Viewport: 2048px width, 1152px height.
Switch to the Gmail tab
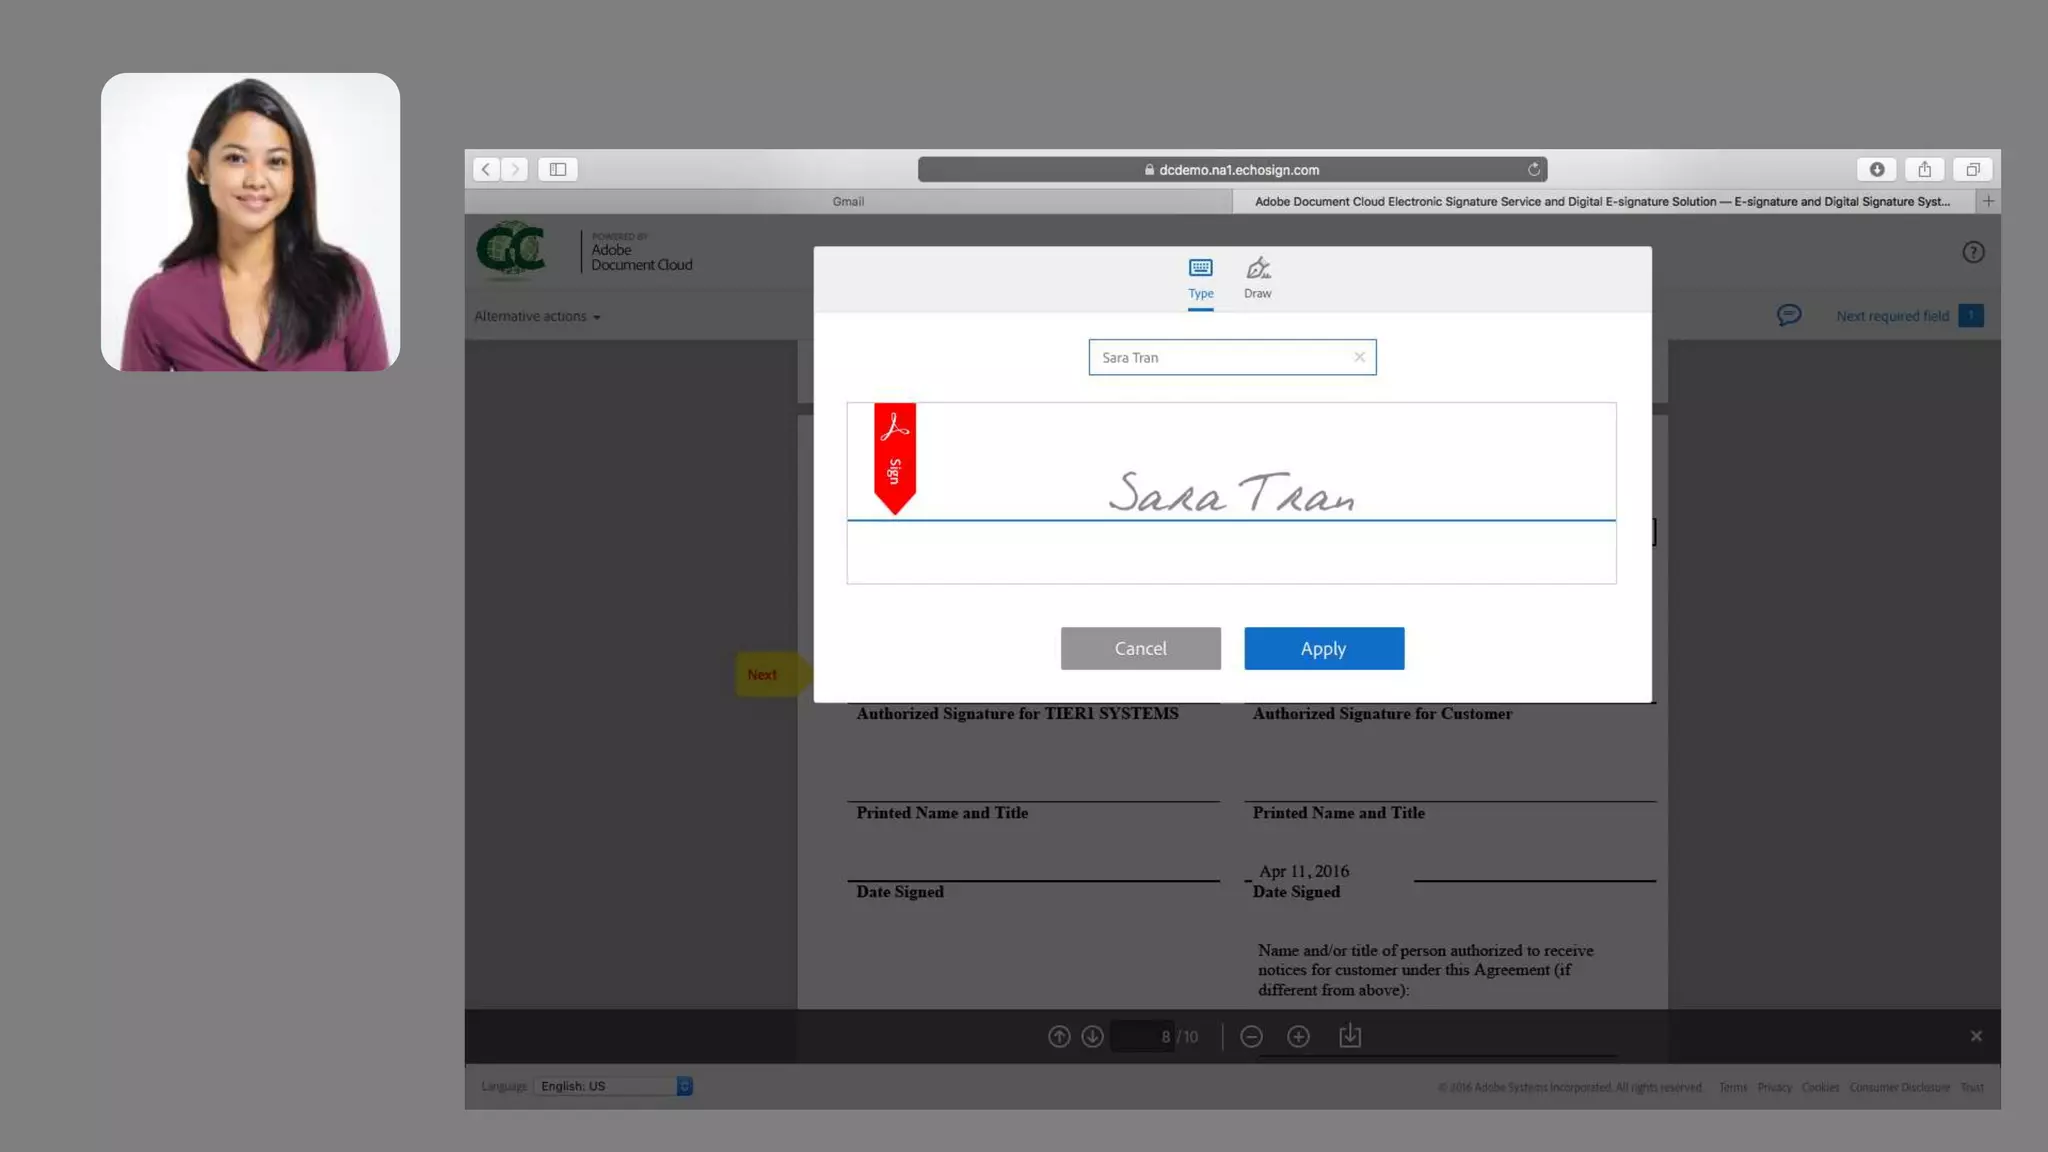[x=848, y=201]
